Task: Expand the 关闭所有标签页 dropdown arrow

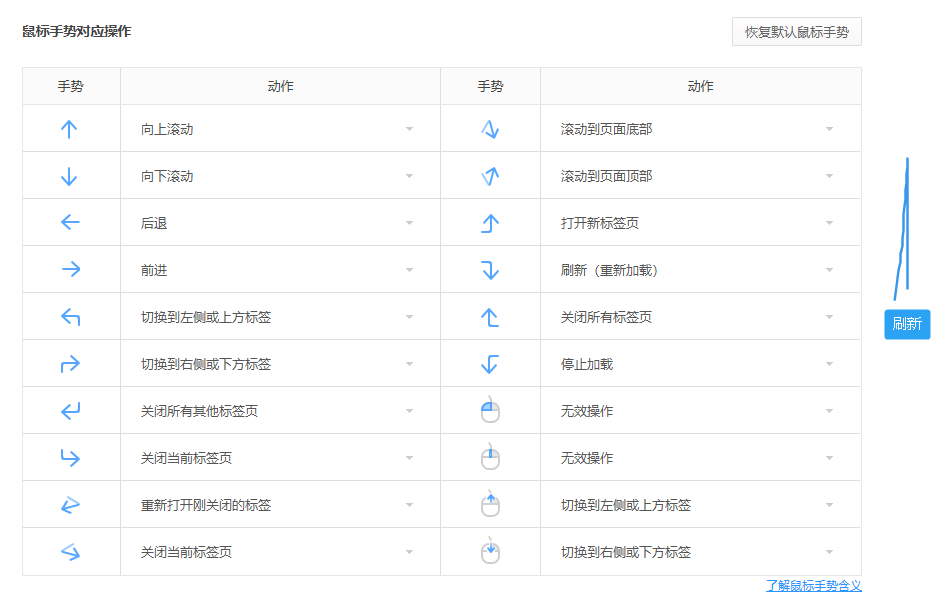Action: tap(829, 317)
